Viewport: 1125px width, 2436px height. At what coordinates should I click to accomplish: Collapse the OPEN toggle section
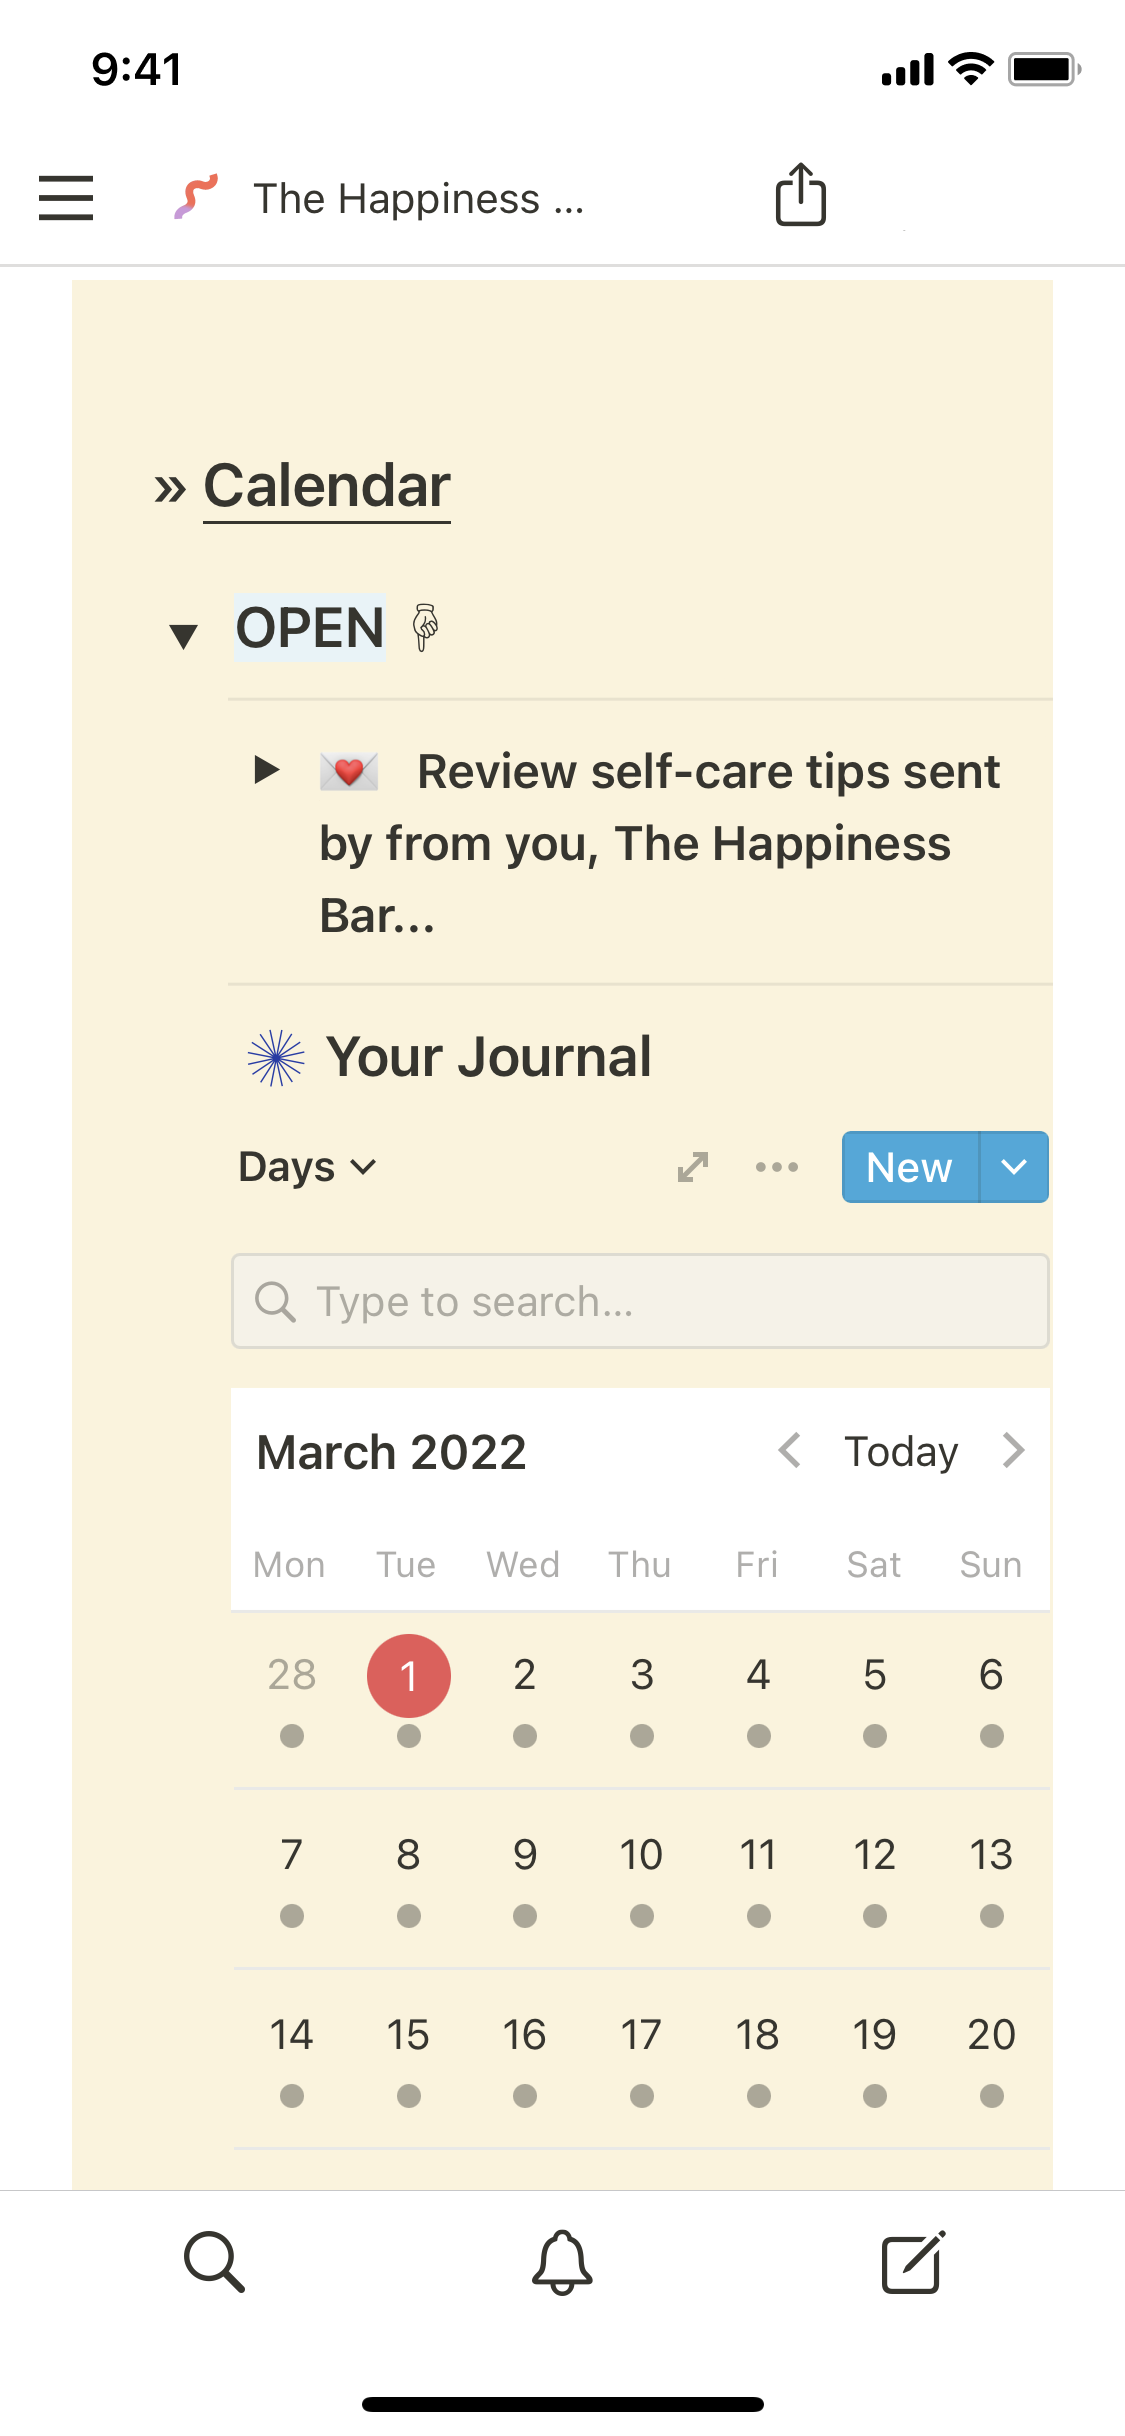[x=184, y=634]
